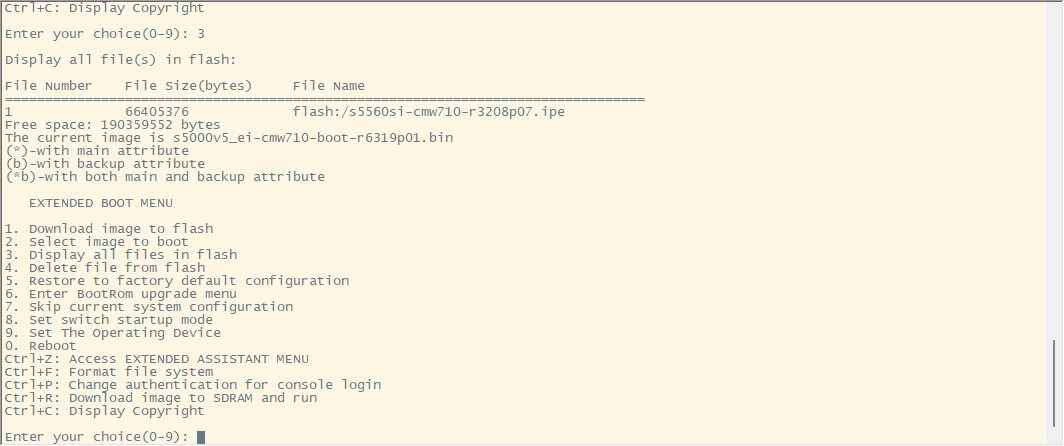Viewport: 1064px width, 446px height.
Task: Click the "Ctrl+F: Format file system" line
Action: tap(108, 372)
